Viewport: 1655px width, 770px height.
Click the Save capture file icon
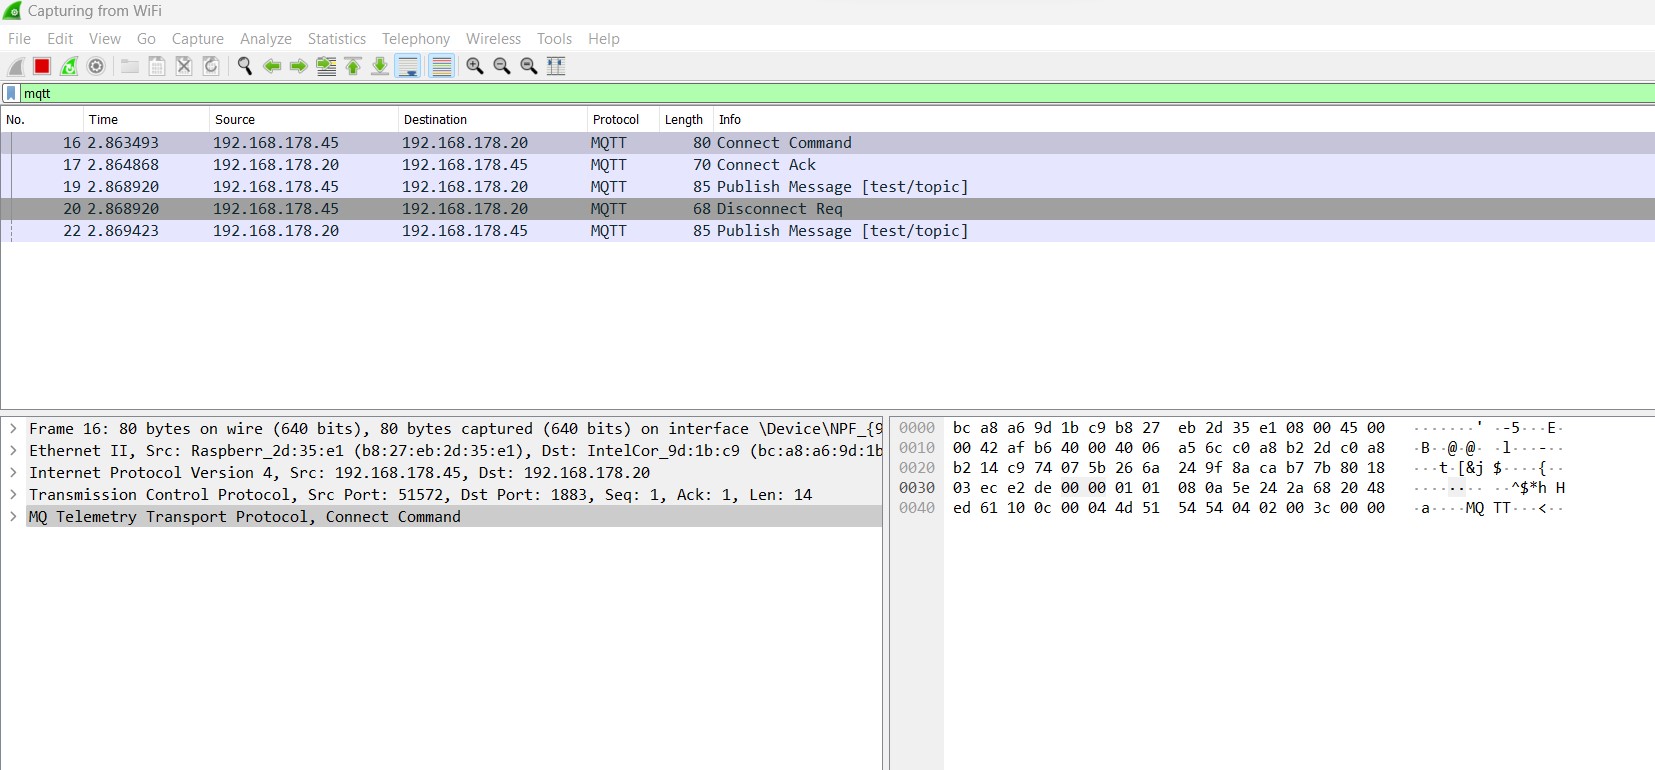pyautogui.click(x=157, y=66)
